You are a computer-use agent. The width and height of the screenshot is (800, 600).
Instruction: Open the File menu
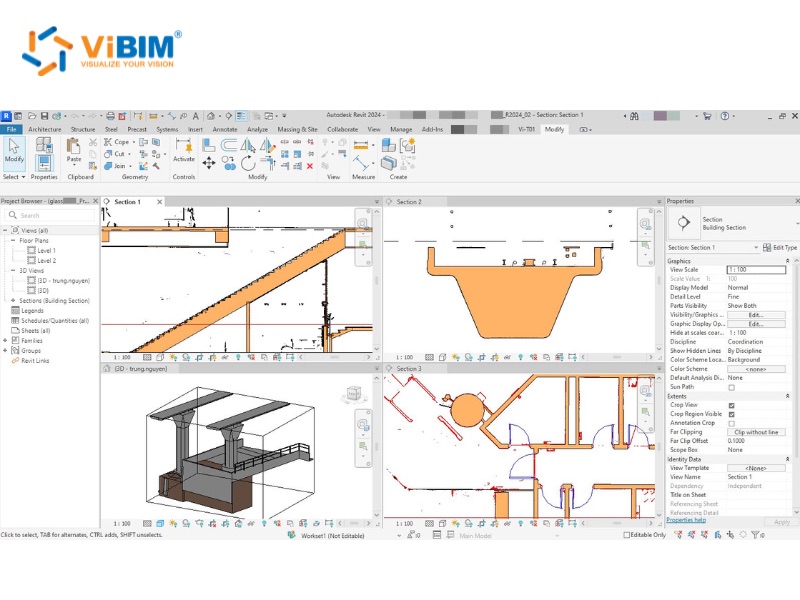tap(11, 130)
